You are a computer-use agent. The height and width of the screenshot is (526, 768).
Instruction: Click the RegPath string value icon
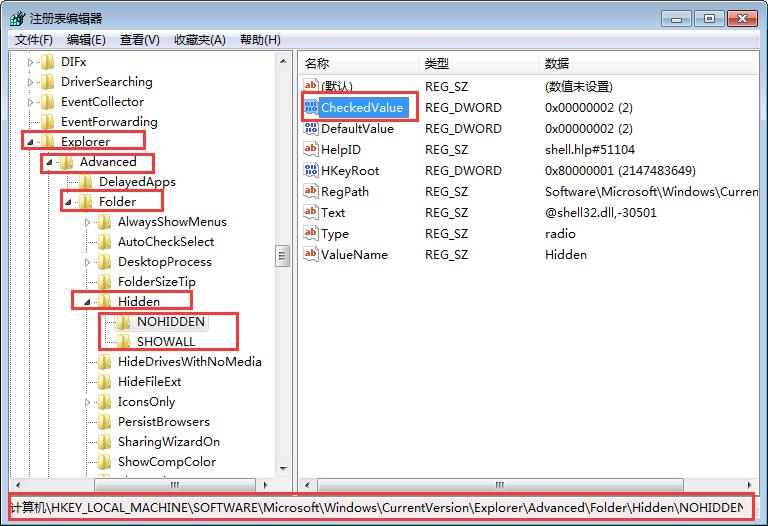pyautogui.click(x=311, y=191)
